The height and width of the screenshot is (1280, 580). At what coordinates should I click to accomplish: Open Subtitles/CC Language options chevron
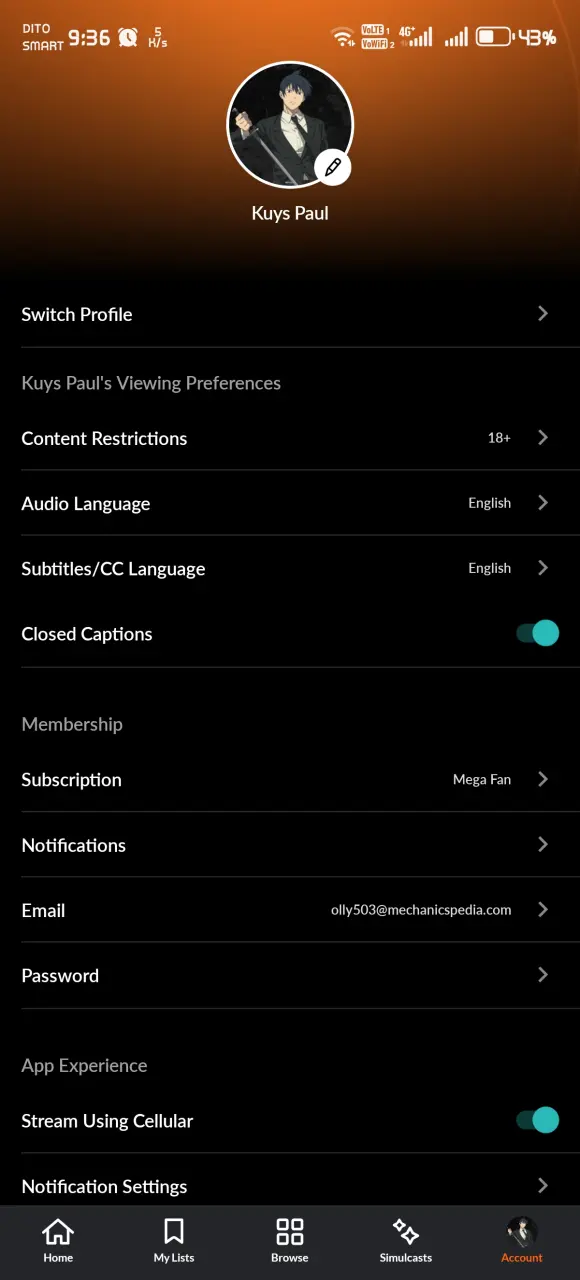[543, 568]
